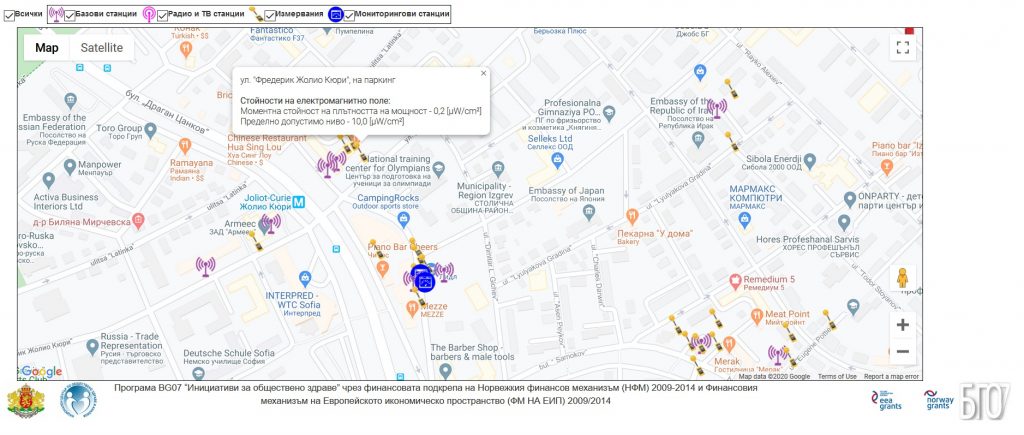Screen dimensions: 1024x435
Task: Click the Joliot-Curie metro station icon
Action: point(298,202)
